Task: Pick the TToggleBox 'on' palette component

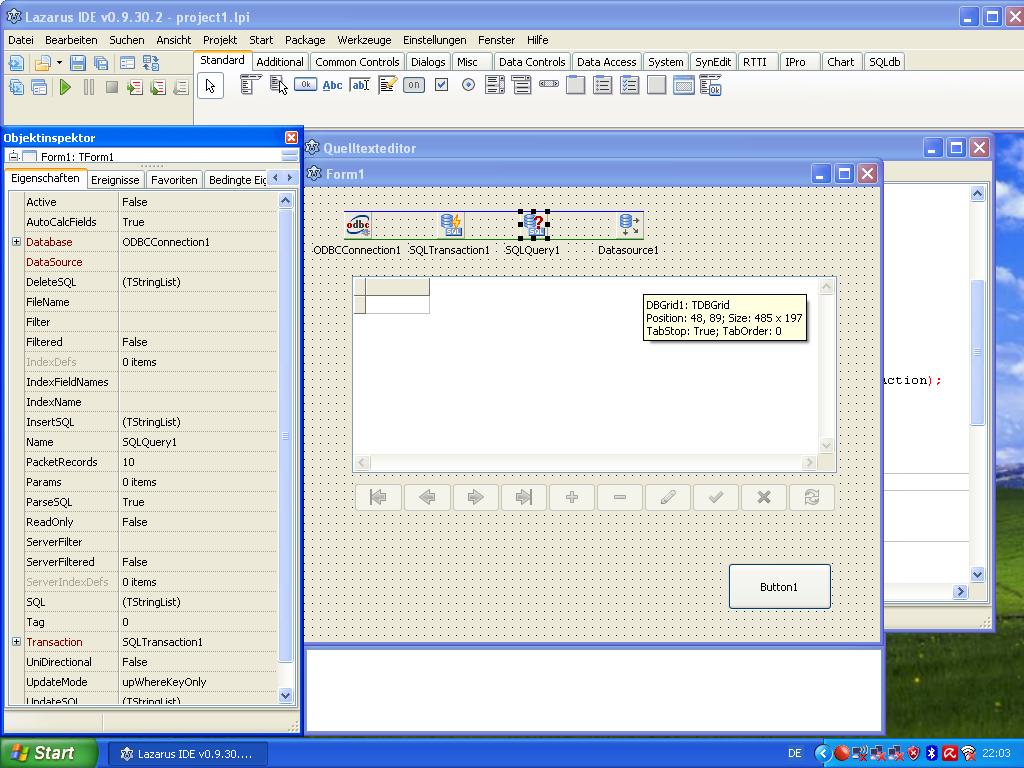Action: click(x=414, y=86)
